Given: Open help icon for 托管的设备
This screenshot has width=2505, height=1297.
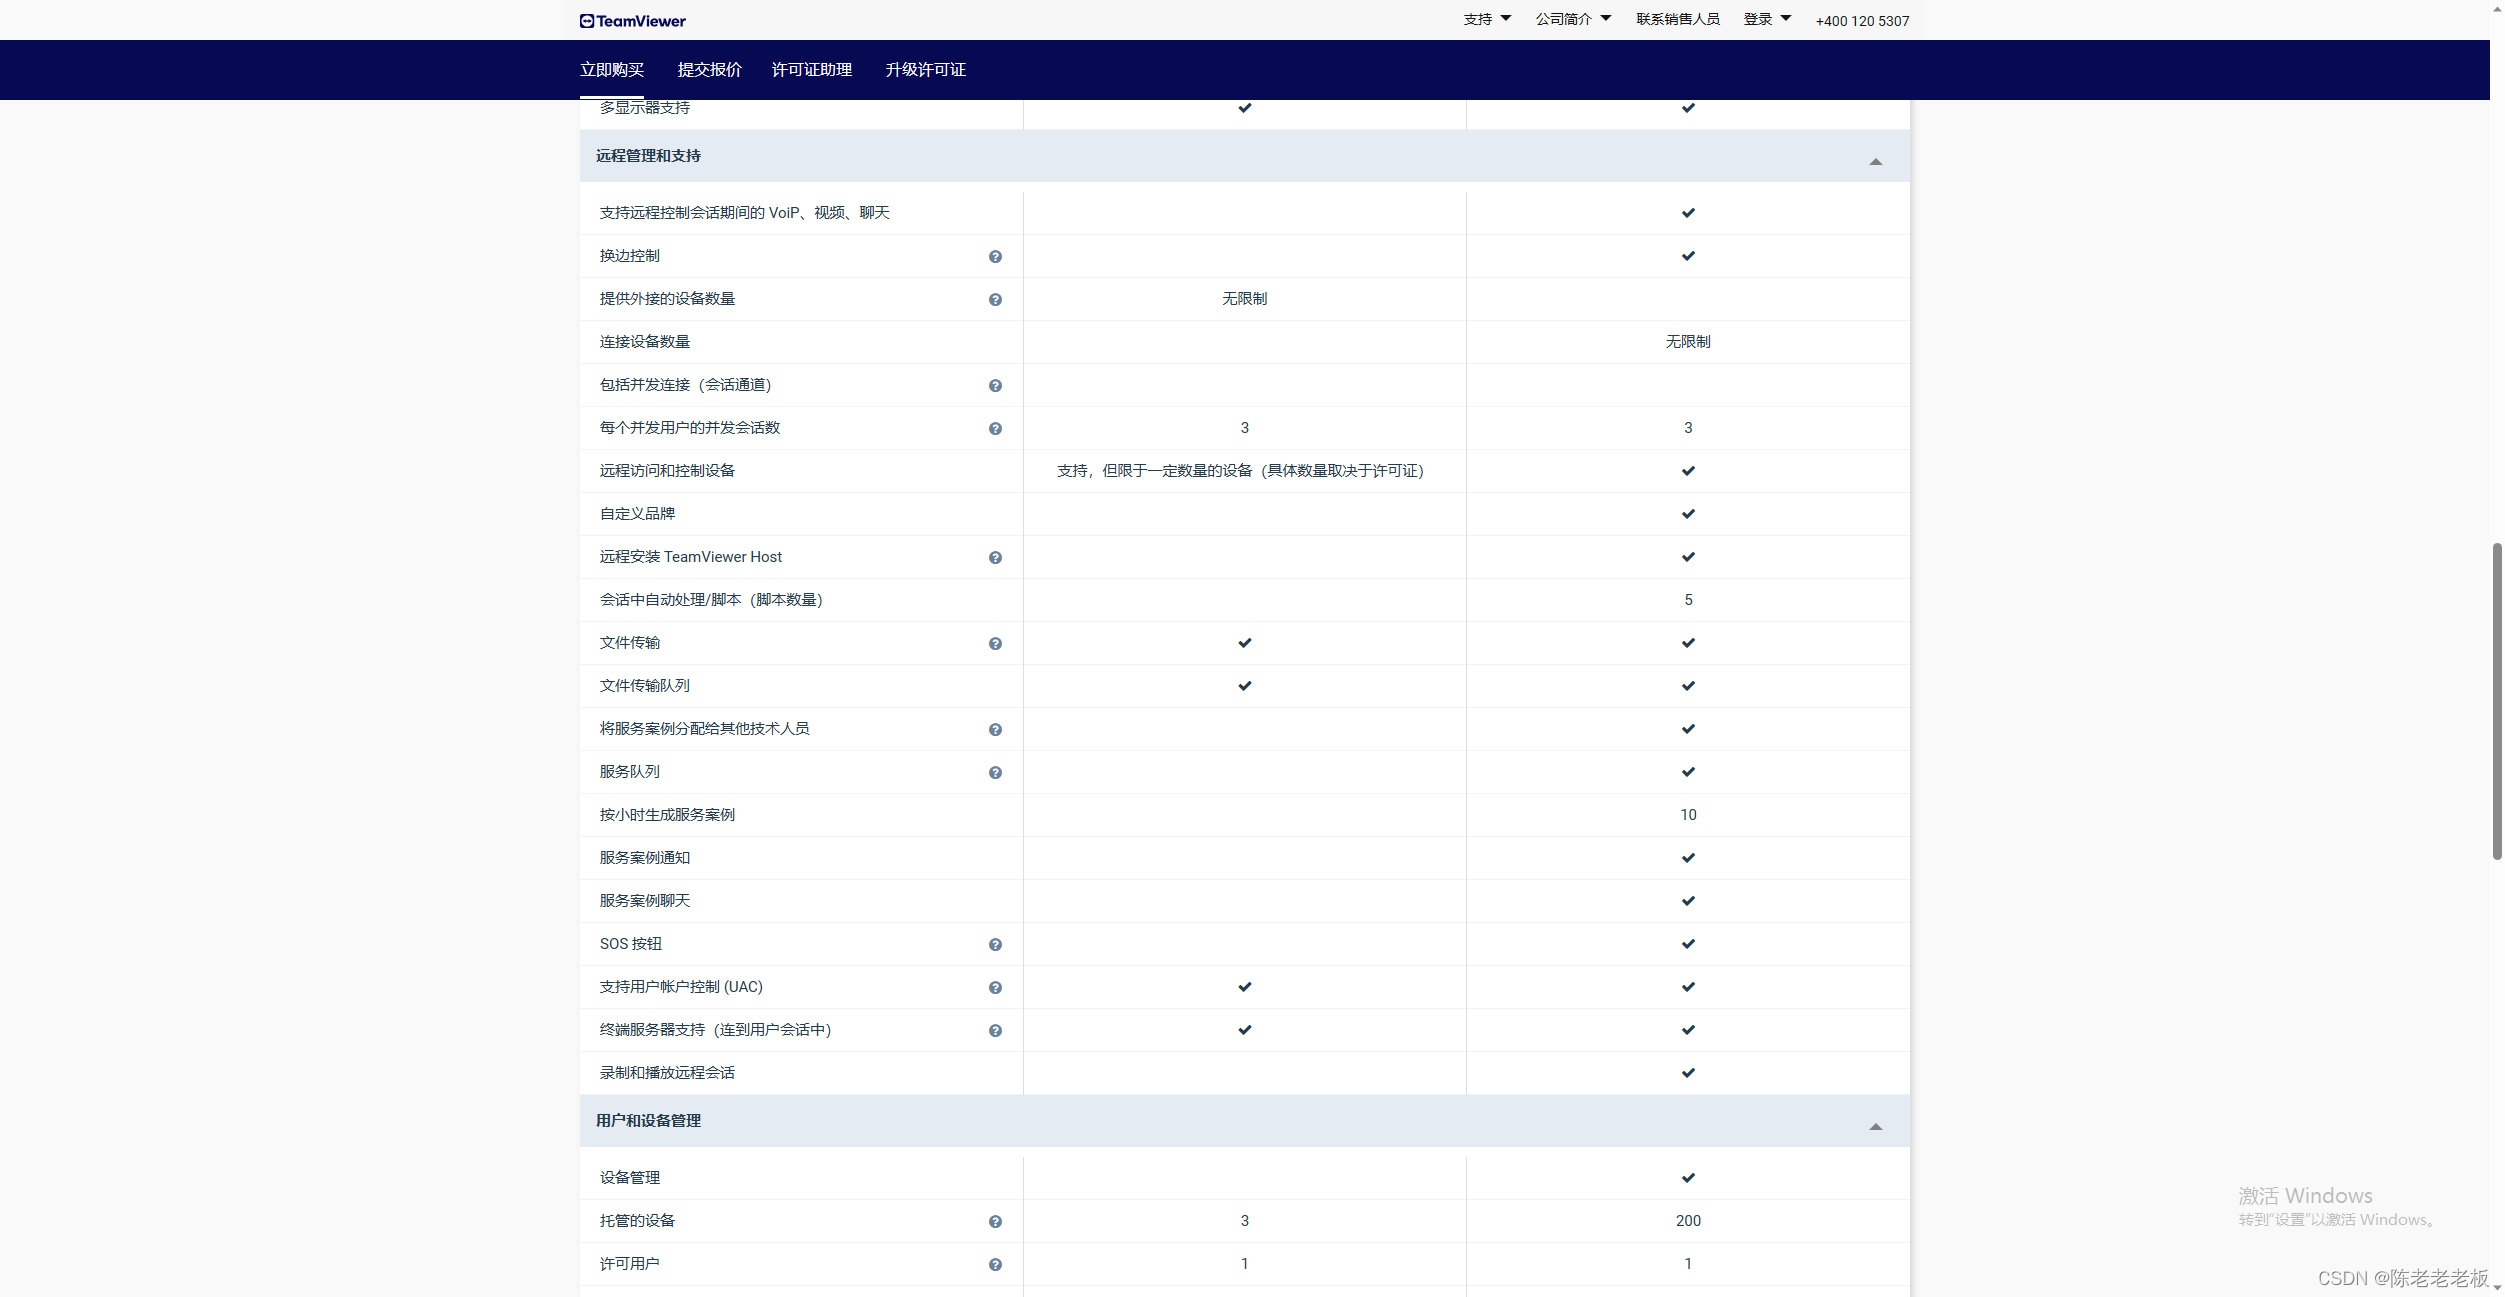Looking at the screenshot, I should coord(995,1222).
